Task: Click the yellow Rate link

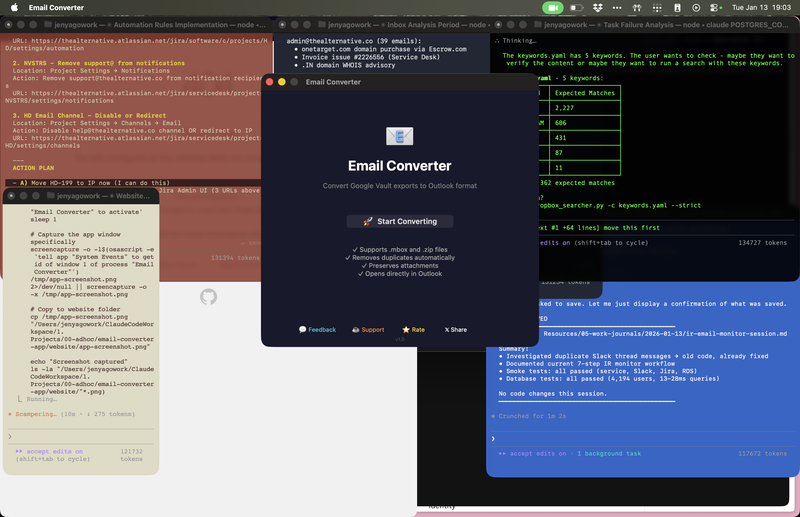Action: click(x=413, y=330)
